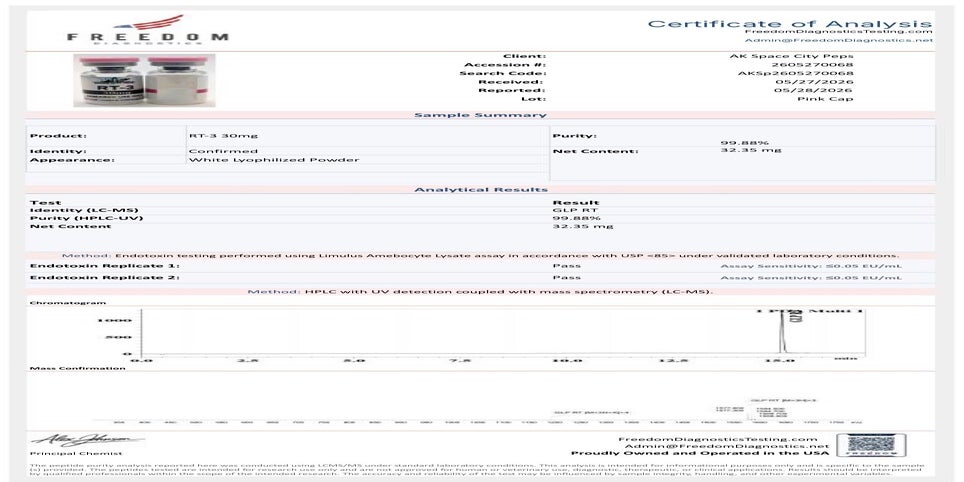
Task: Select product value RT-3 30mg
Action: (223, 136)
